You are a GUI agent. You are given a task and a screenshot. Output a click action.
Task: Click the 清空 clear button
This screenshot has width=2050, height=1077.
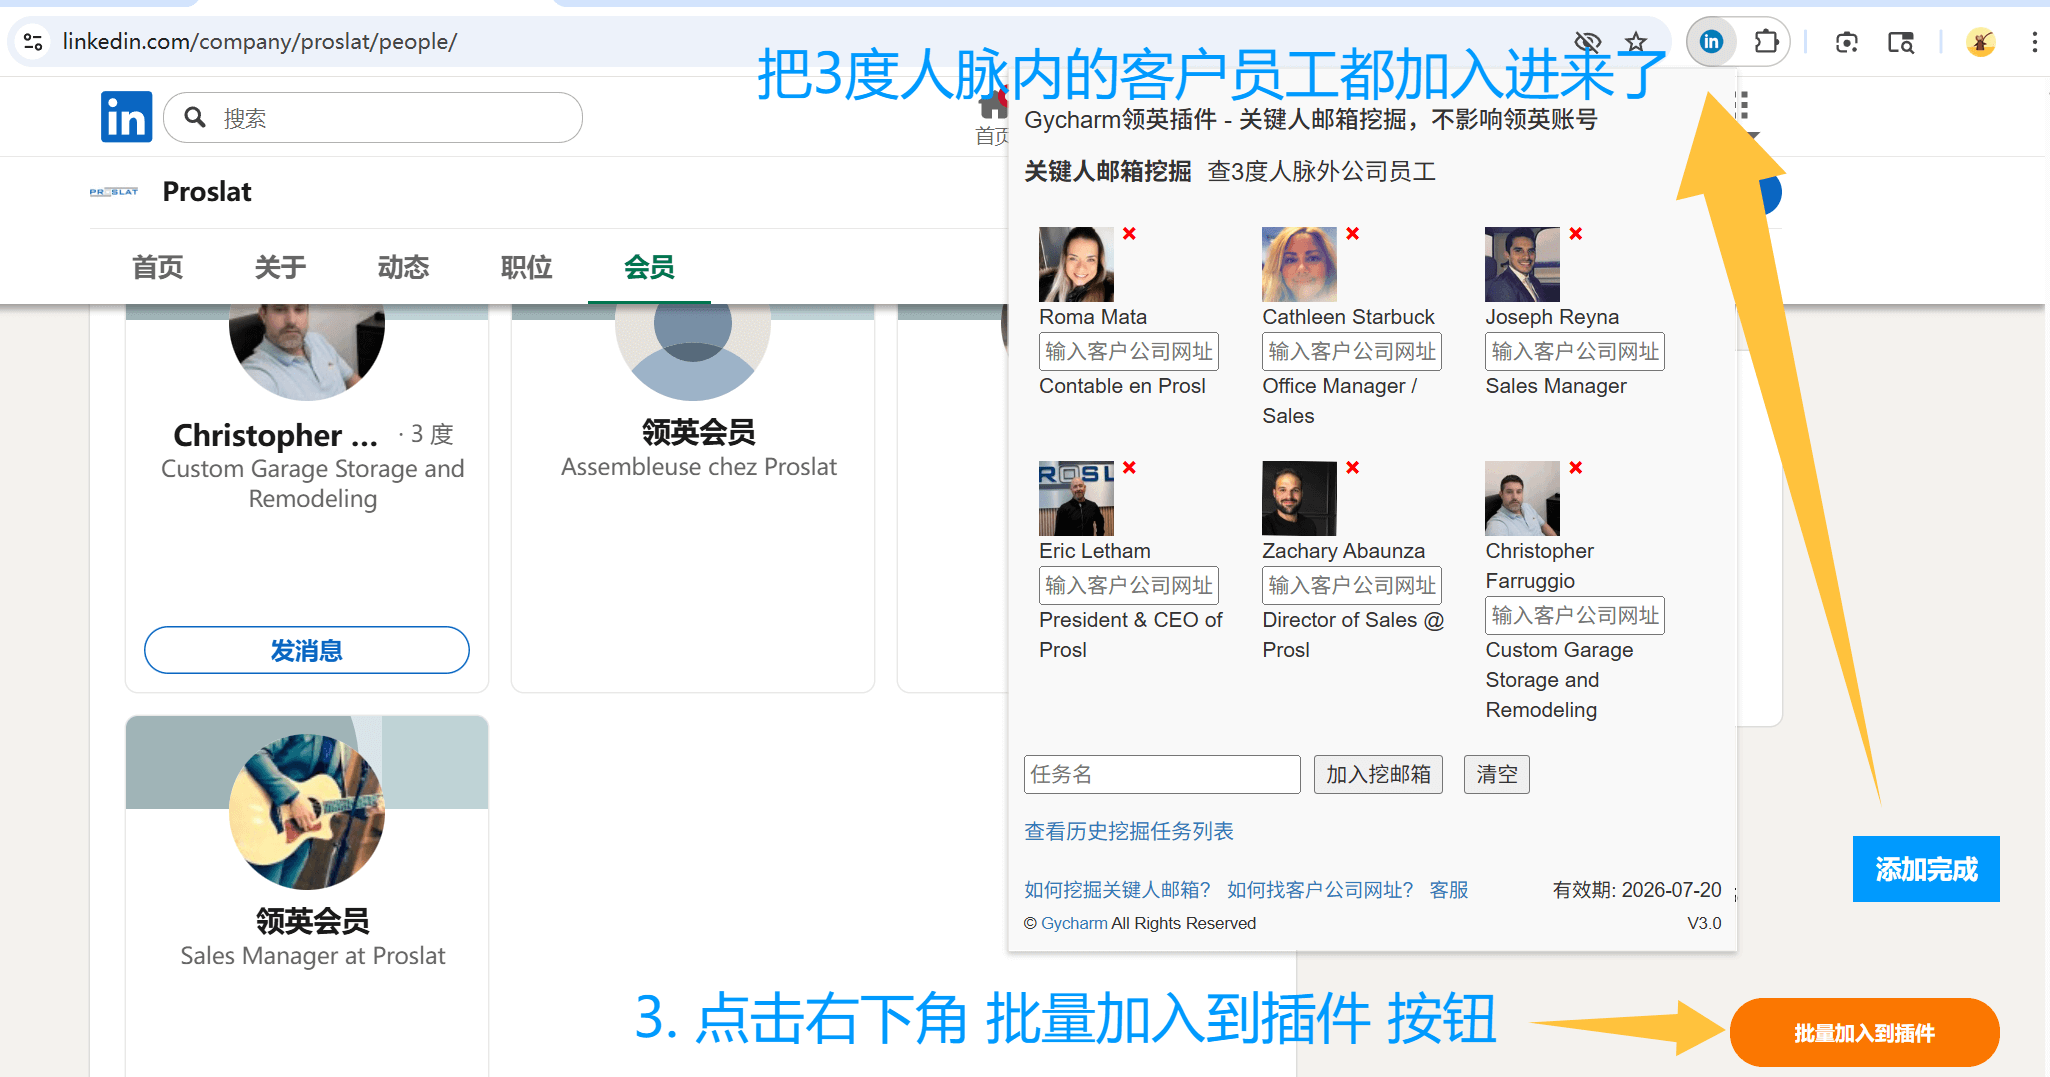point(1497,774)
